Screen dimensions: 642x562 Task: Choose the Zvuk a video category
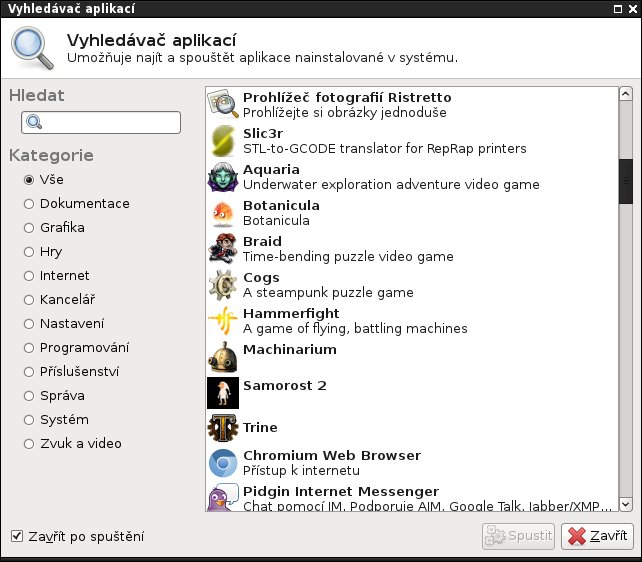coord(73,444)
